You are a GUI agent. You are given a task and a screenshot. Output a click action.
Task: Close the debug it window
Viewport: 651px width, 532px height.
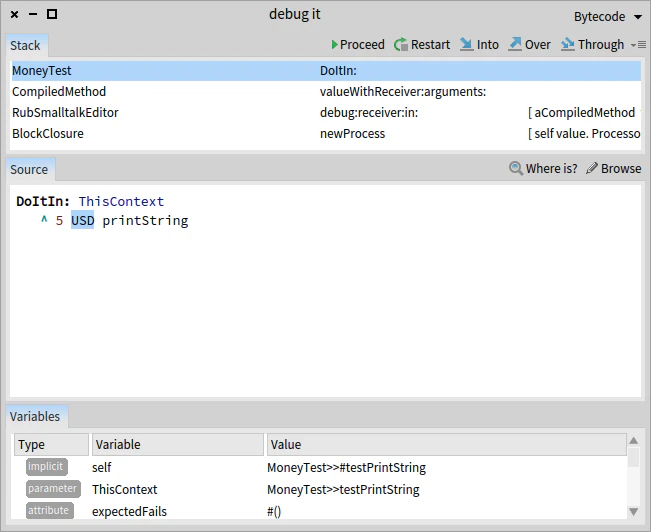tap(15, 15)
